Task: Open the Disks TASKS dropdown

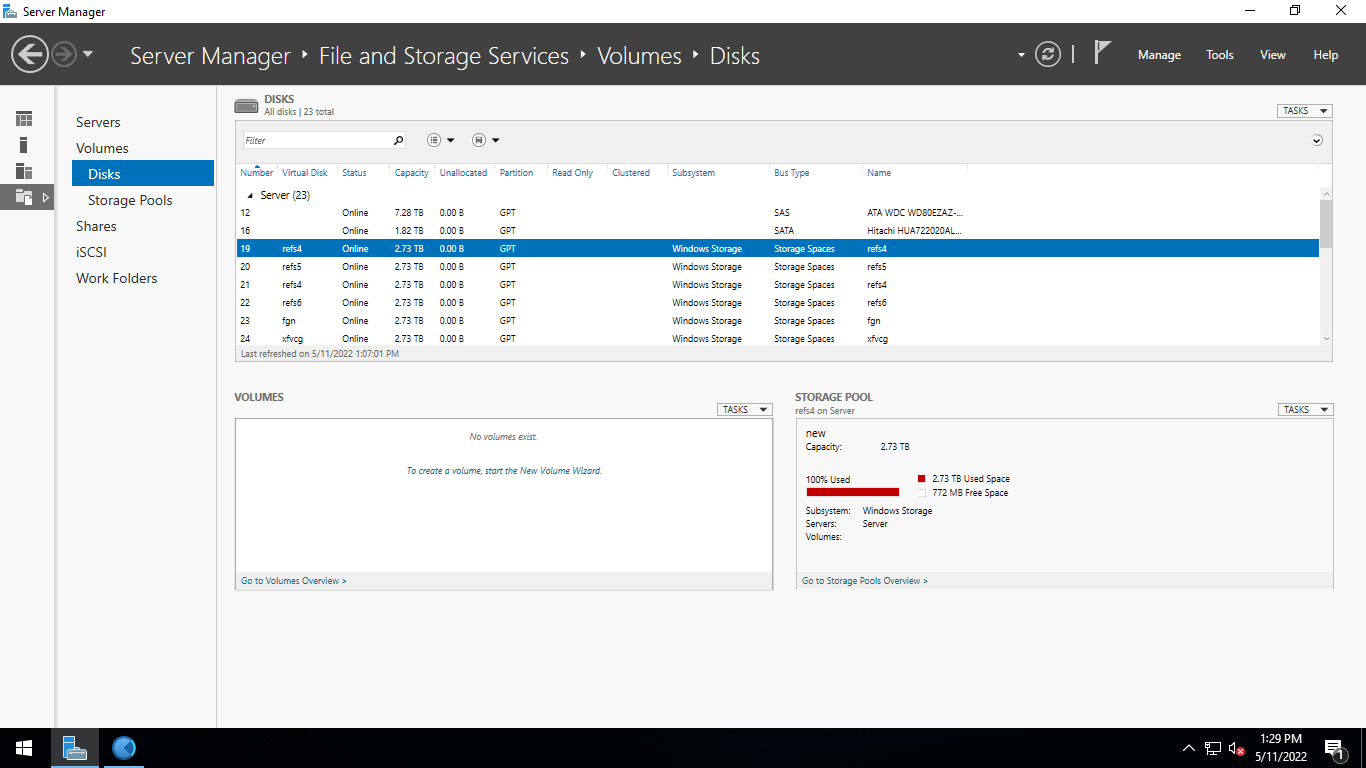Action: tap(1304, 111)
